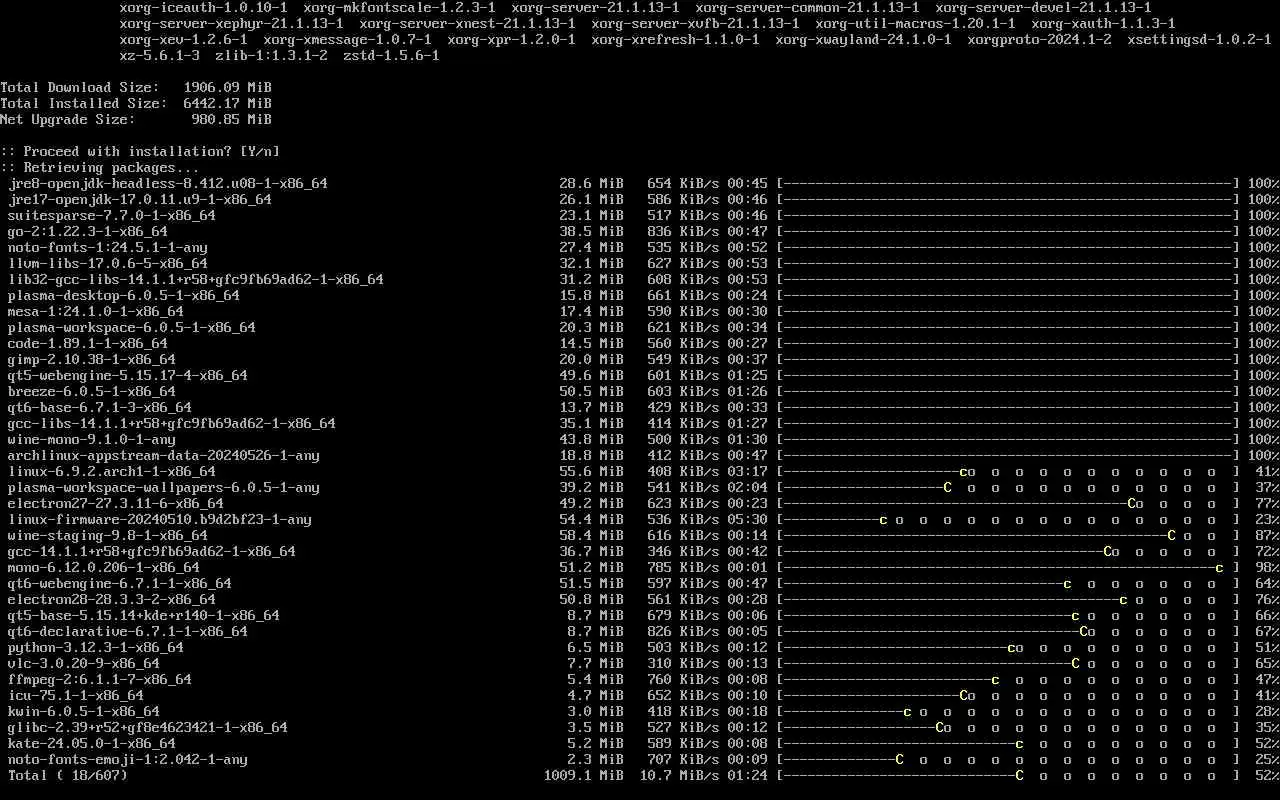Click "Net Upgrade Size:" label
The image size is (1280, 800).
pos(68,119)
